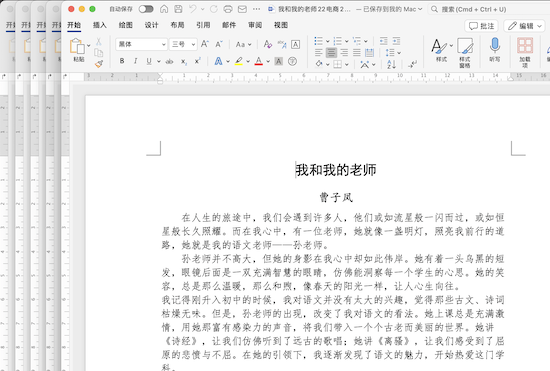Open the 样式窗格 styles pane

465,53
